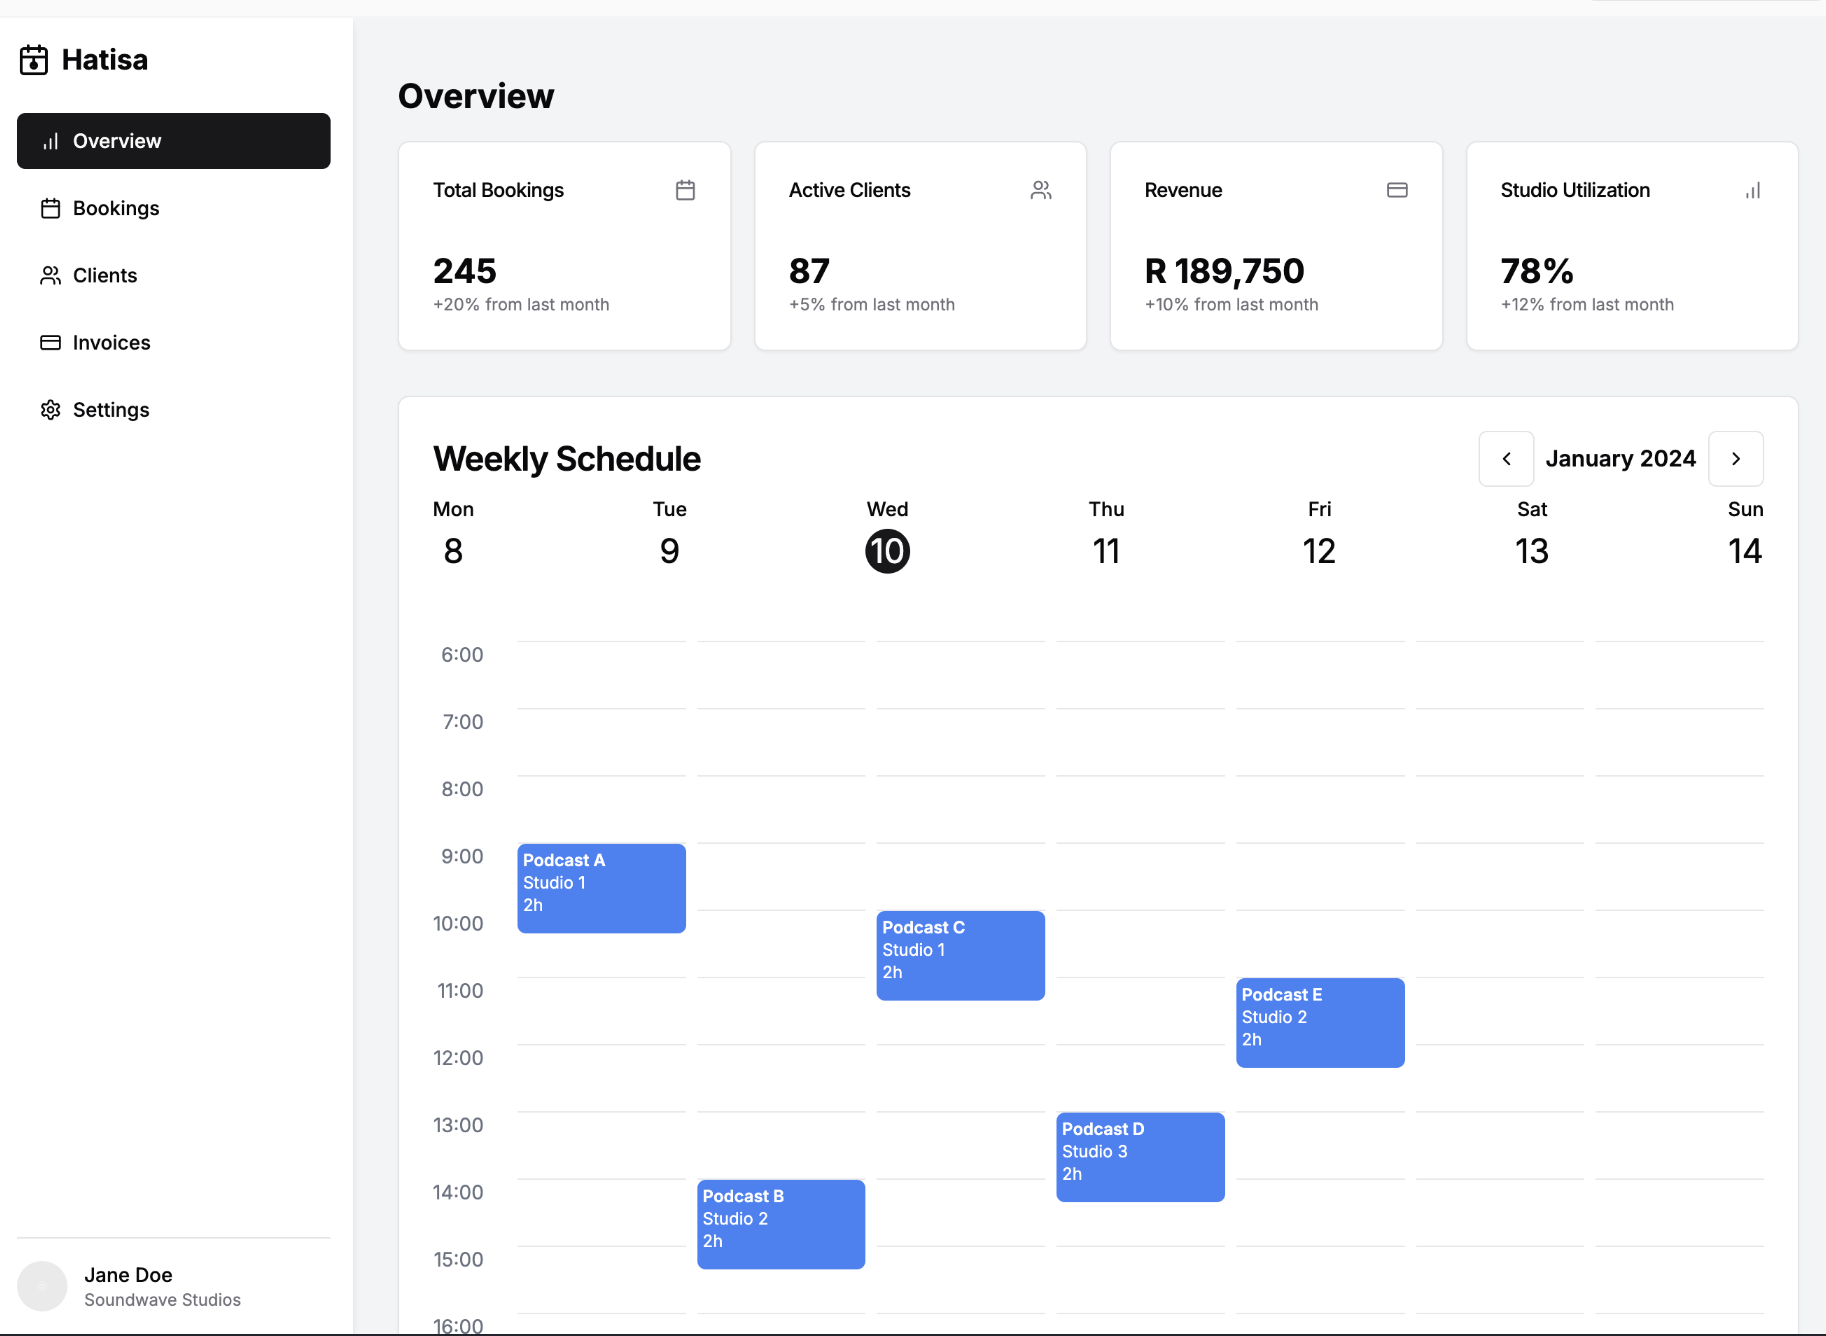The image size is (1826, 1336).
Task: Select Friday 12 in weekly schedule
Action: coord(1319,537)
